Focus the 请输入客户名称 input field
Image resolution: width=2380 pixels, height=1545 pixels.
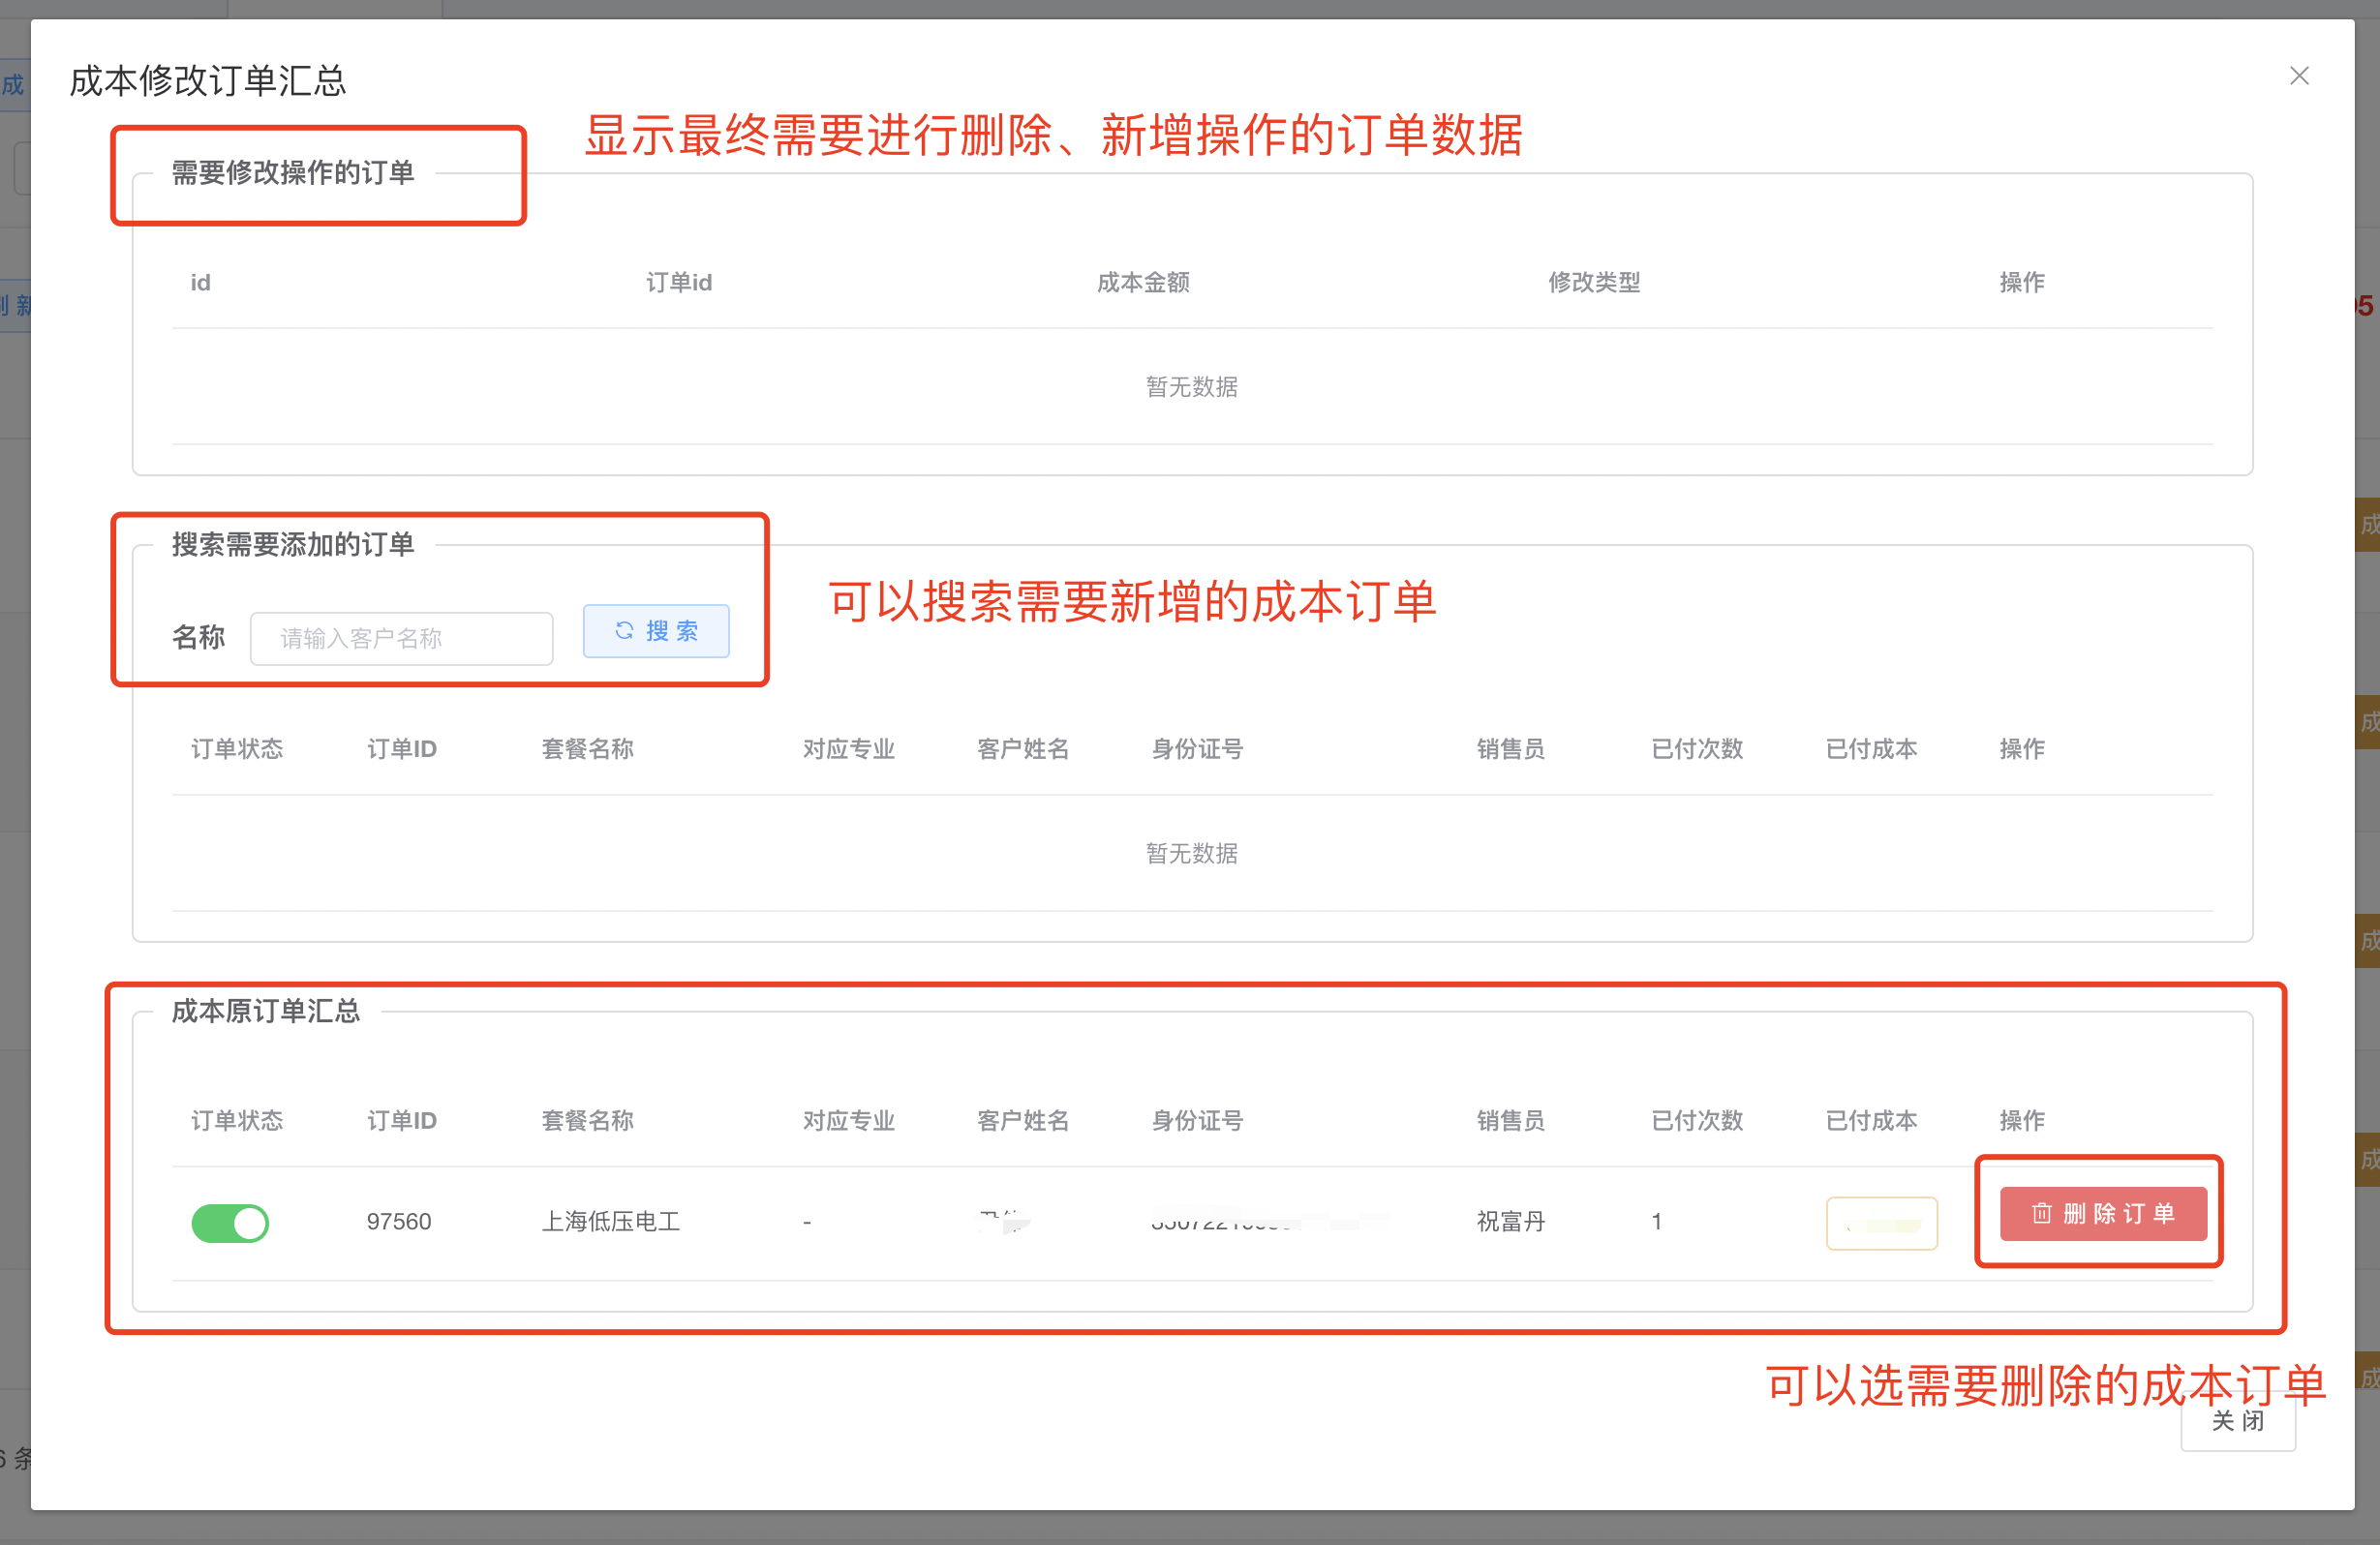[x=401, y=638]
